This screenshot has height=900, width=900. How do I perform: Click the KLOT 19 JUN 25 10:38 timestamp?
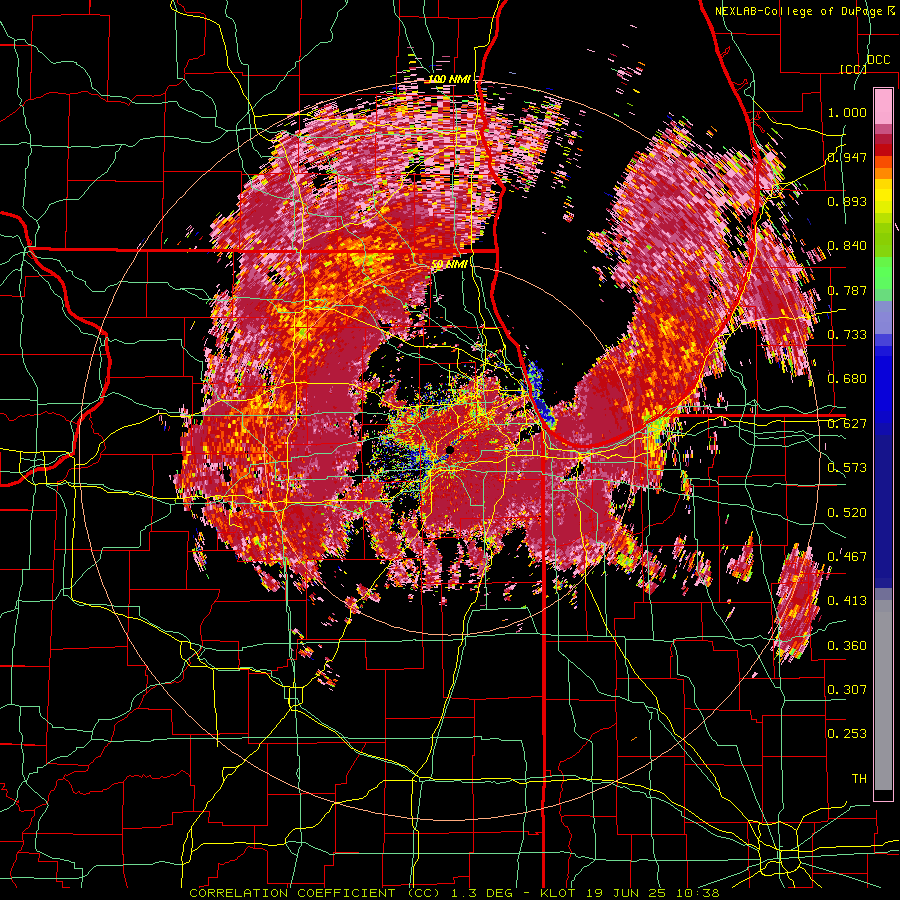[x=630, y=893]
